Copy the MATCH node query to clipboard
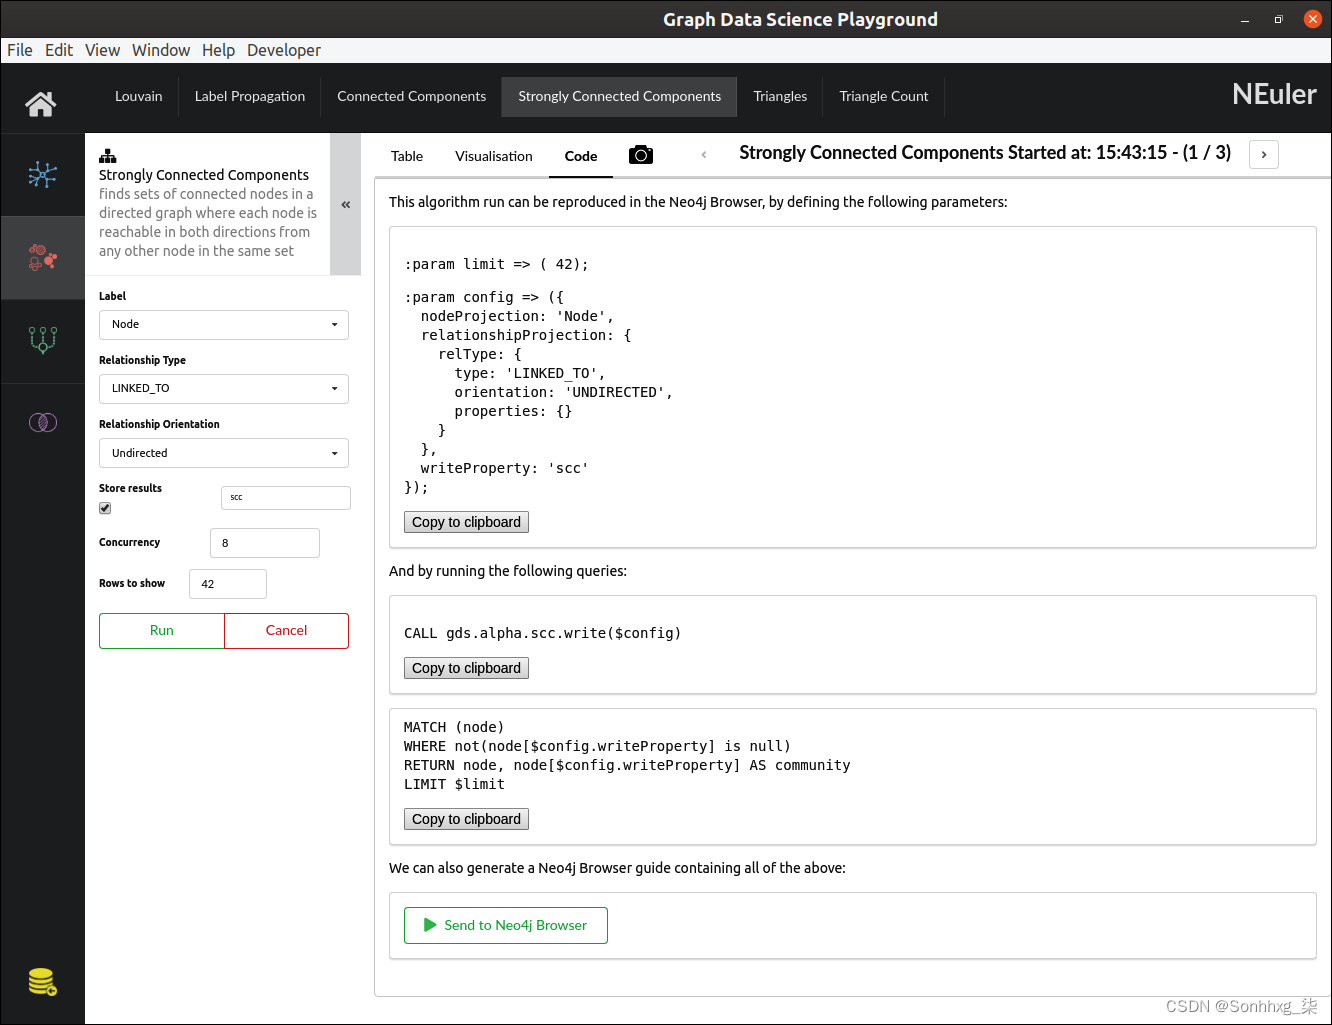Viewport: 1332px width, 1025px height. (x=466, y=819)
